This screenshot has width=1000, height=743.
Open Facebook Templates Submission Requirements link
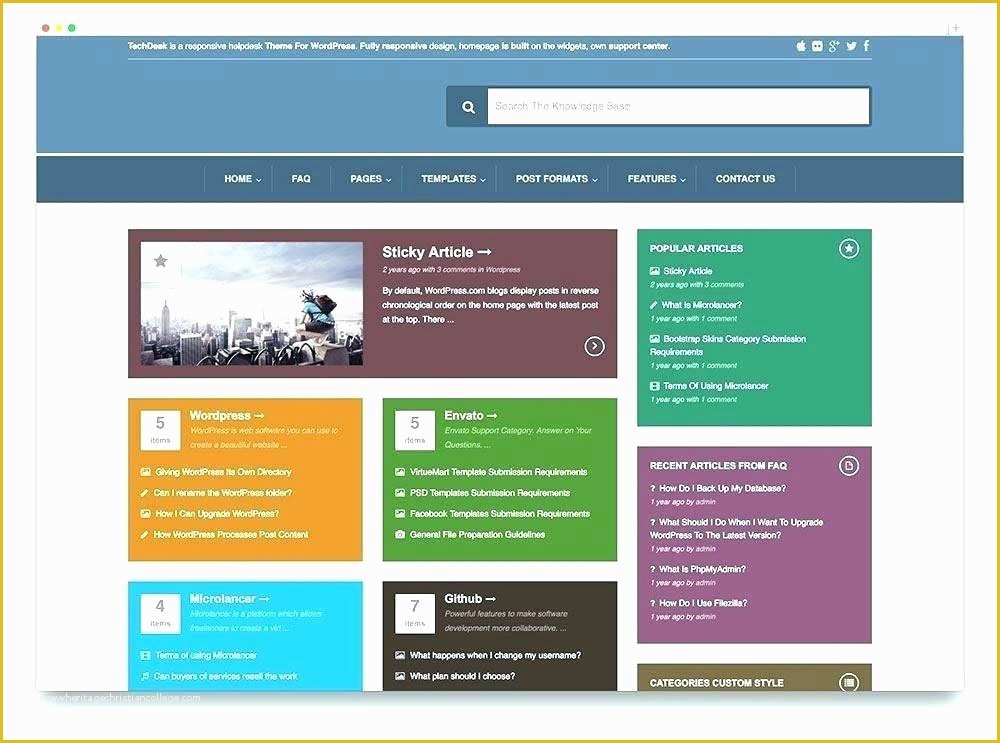500,513
